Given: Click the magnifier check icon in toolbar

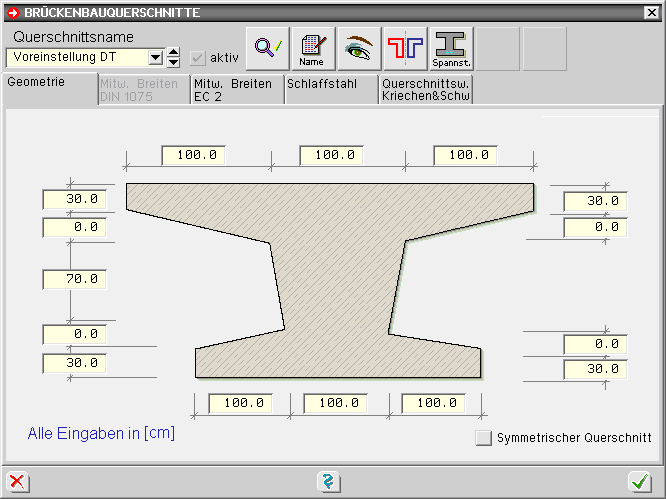Looking at the screenshot, I should tap(267, 49).
